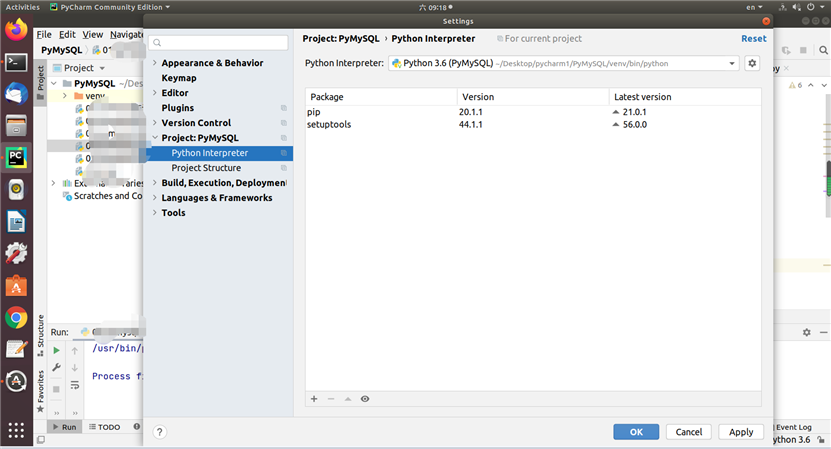Viewport: 831px width, 449px height.
Task: Expand Appearance & Behavior settings
Action: [x=155, y=63]
